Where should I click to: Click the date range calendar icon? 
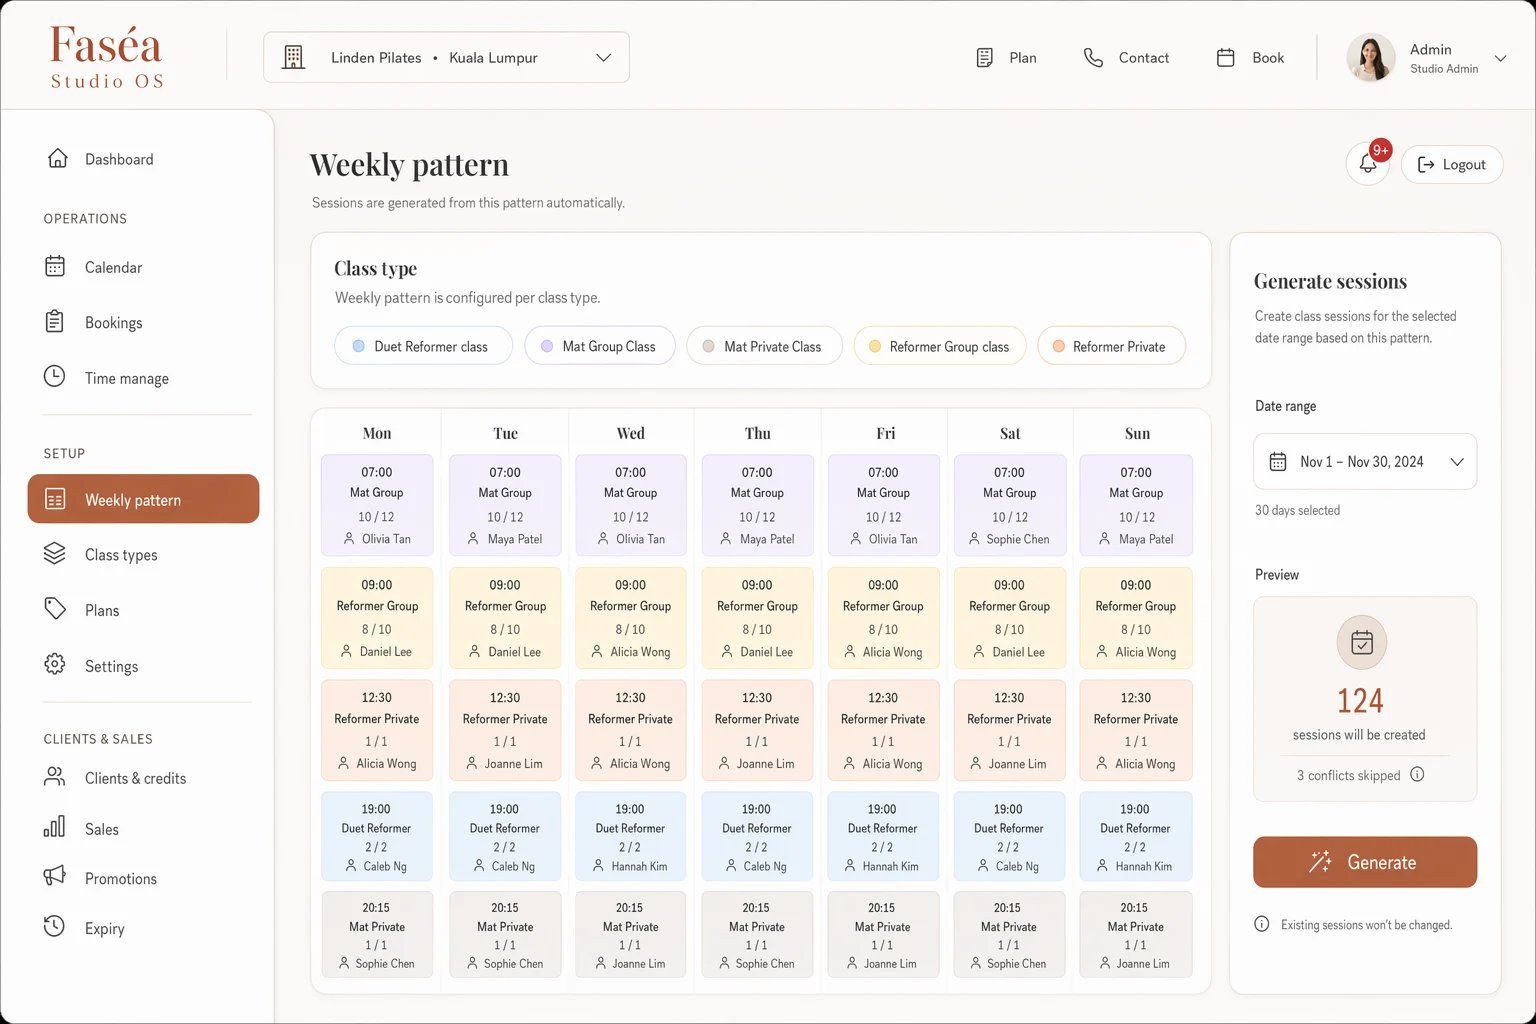(x=1278, y=461)
